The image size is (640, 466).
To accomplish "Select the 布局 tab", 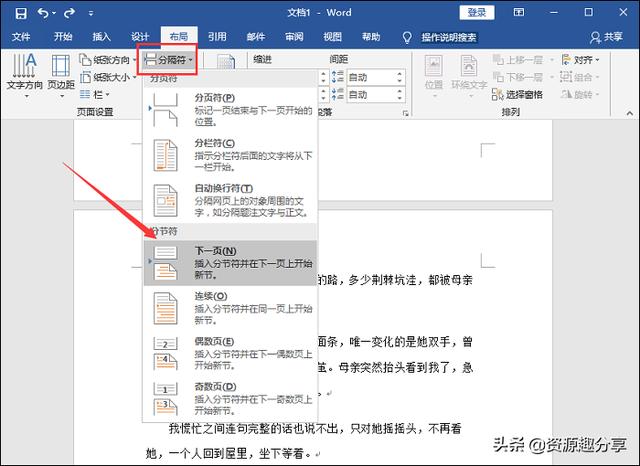I will click(179, 37).
